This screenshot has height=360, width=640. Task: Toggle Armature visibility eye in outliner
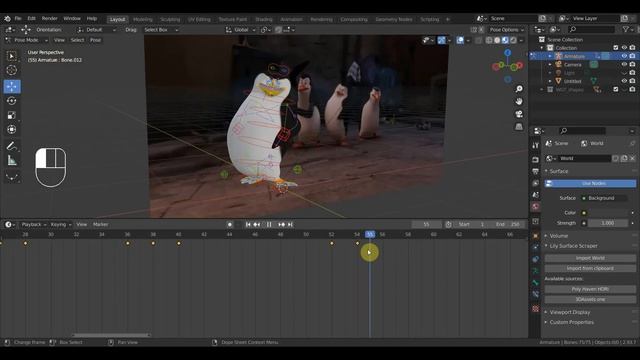(x=624, y=56)
